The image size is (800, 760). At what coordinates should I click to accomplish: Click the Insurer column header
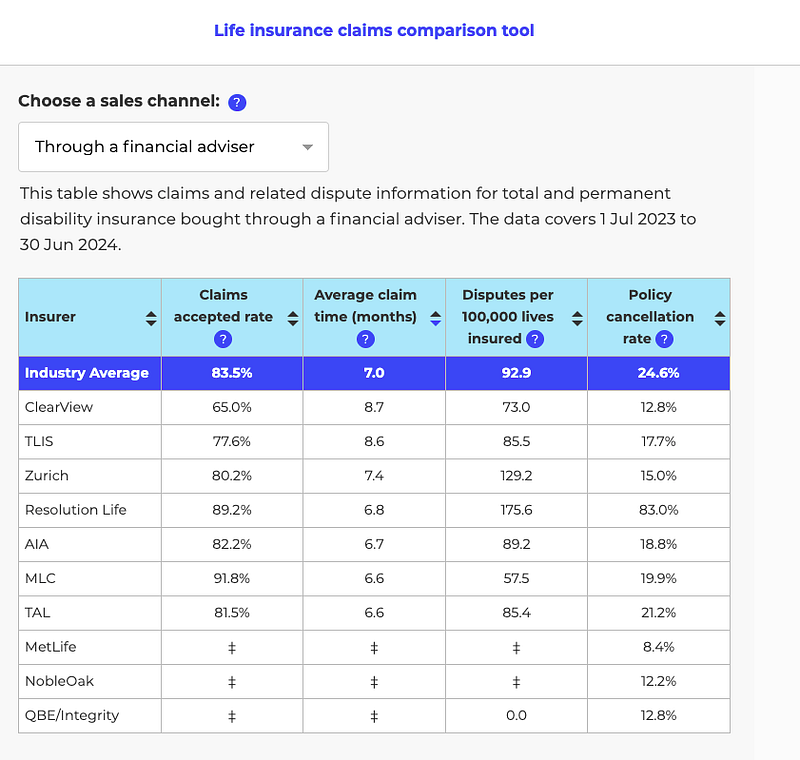[51, 317]
